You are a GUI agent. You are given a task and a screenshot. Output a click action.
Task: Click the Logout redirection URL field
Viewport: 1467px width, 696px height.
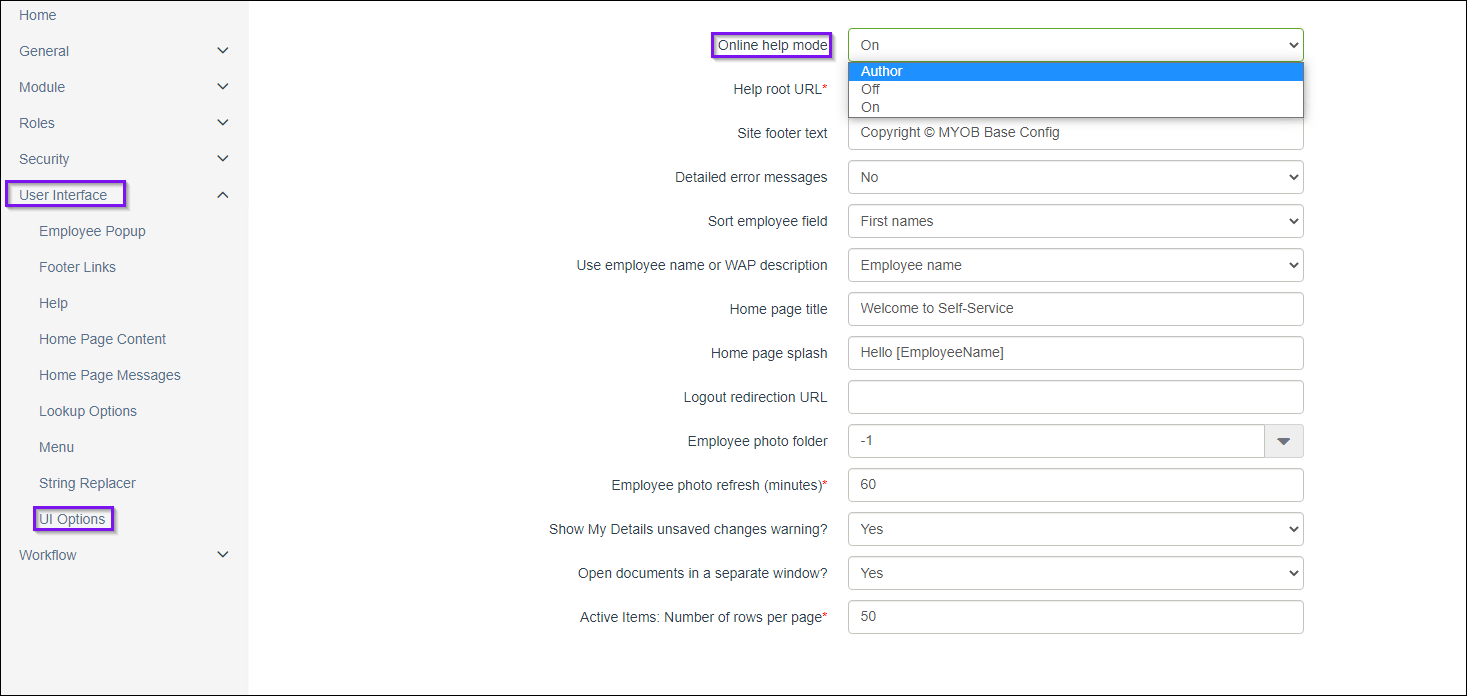pos(1075,397)
